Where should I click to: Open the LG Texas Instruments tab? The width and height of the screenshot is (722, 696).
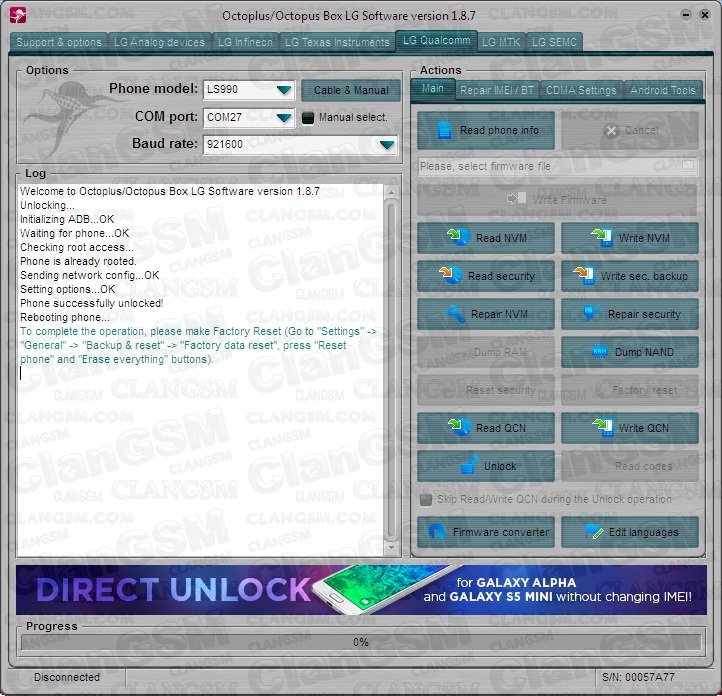click(337, 42)
